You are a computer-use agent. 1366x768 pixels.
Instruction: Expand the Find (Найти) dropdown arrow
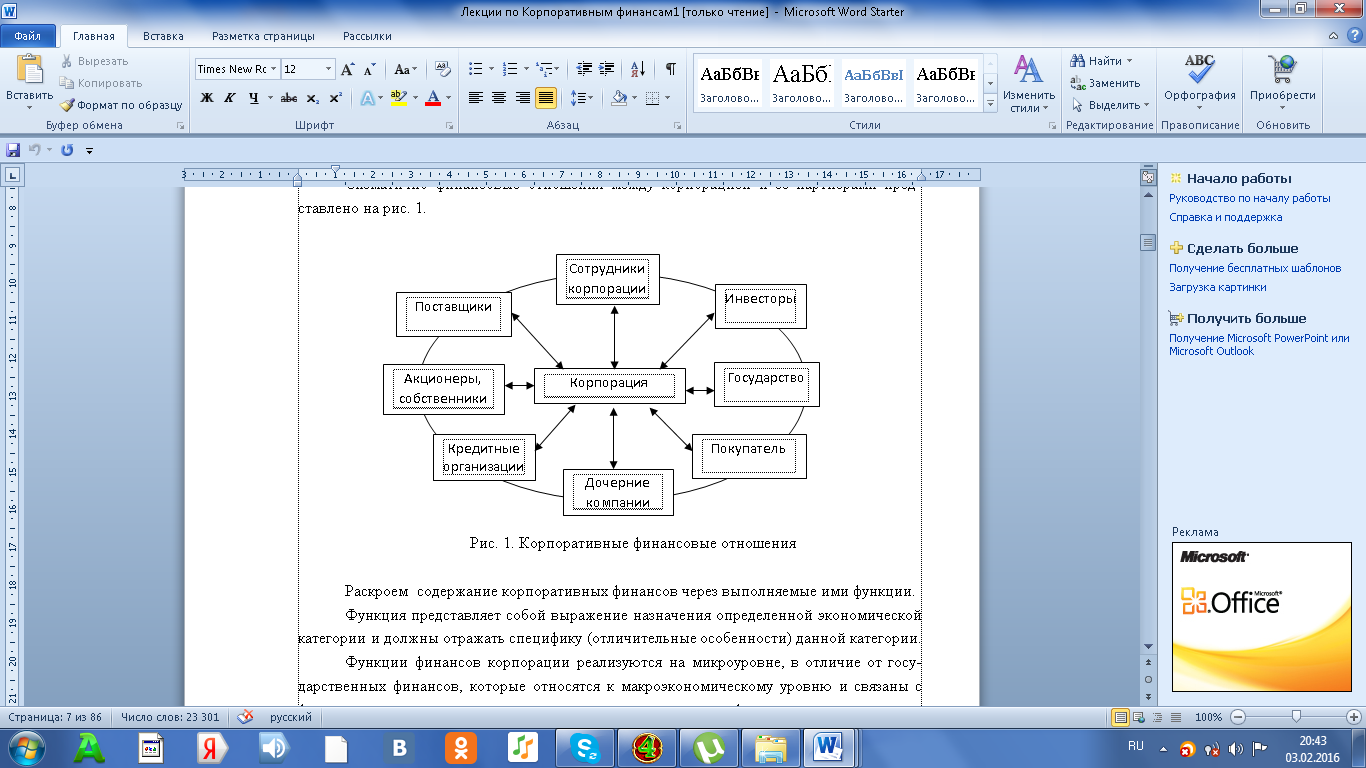[x=1130, y=61]
